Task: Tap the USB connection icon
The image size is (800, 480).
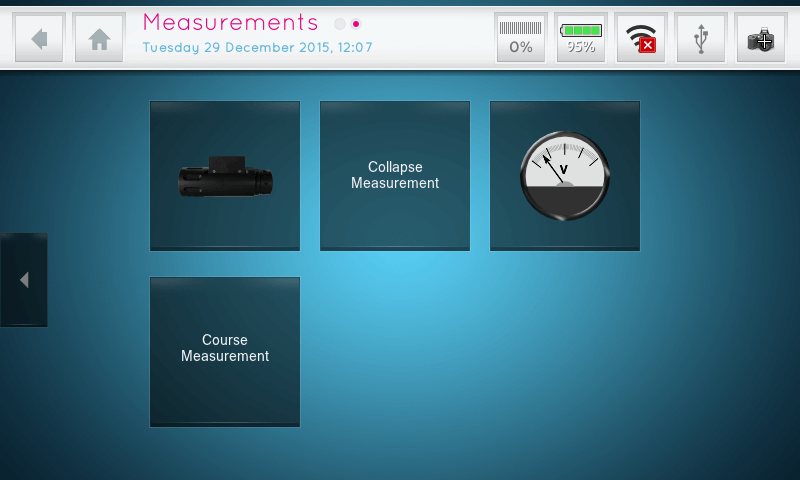Action: [x=701, y=38]
